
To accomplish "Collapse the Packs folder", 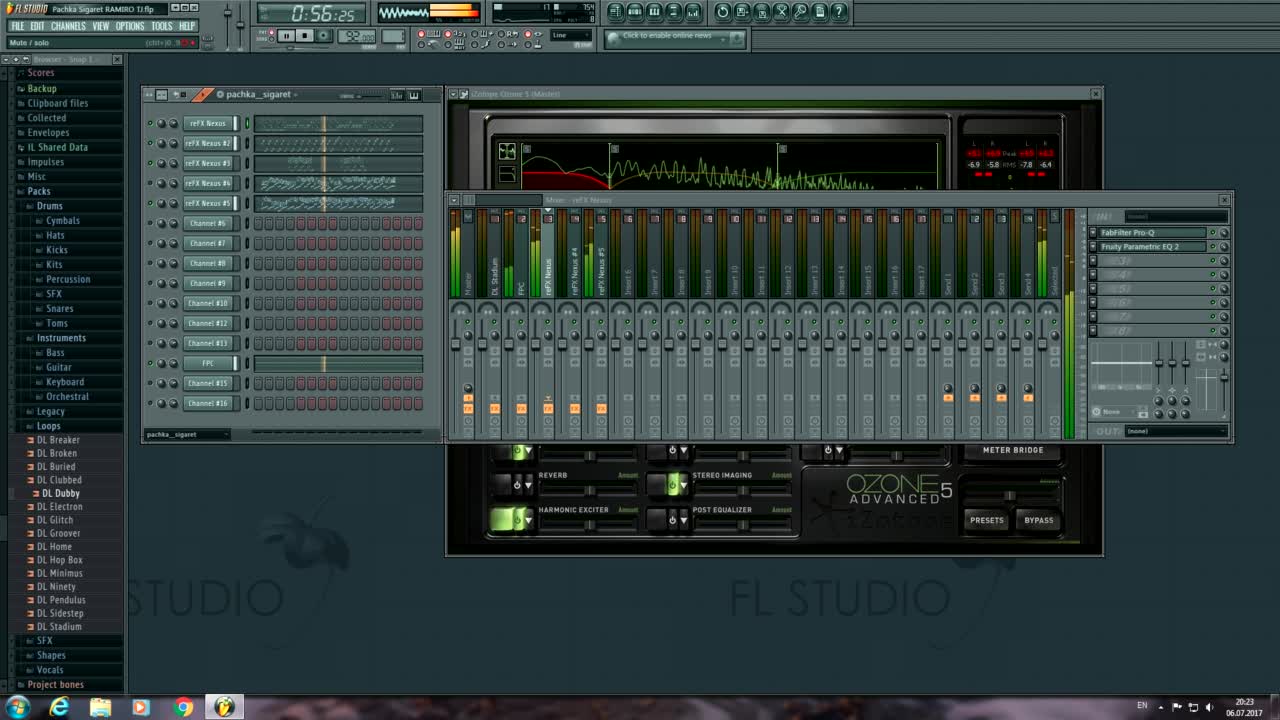I will pyautogui.click(x=39, y=191).
